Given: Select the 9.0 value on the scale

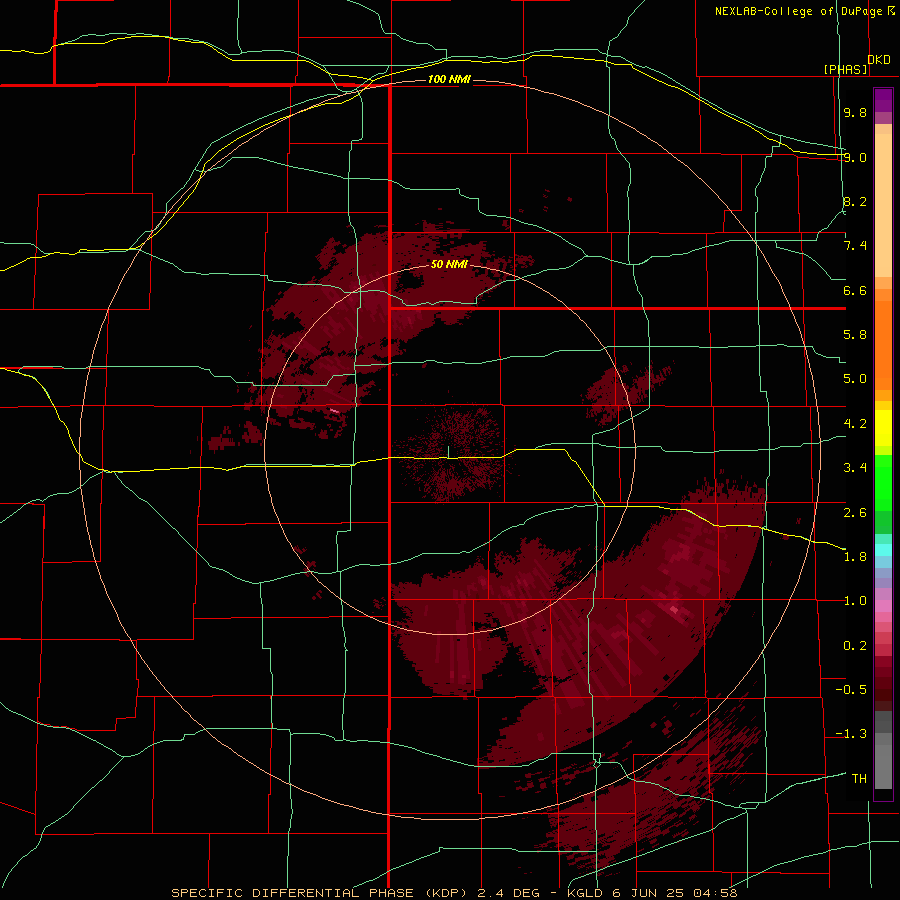Looking at the screenshot, I should pyautogui.click(x=855, y=157).
